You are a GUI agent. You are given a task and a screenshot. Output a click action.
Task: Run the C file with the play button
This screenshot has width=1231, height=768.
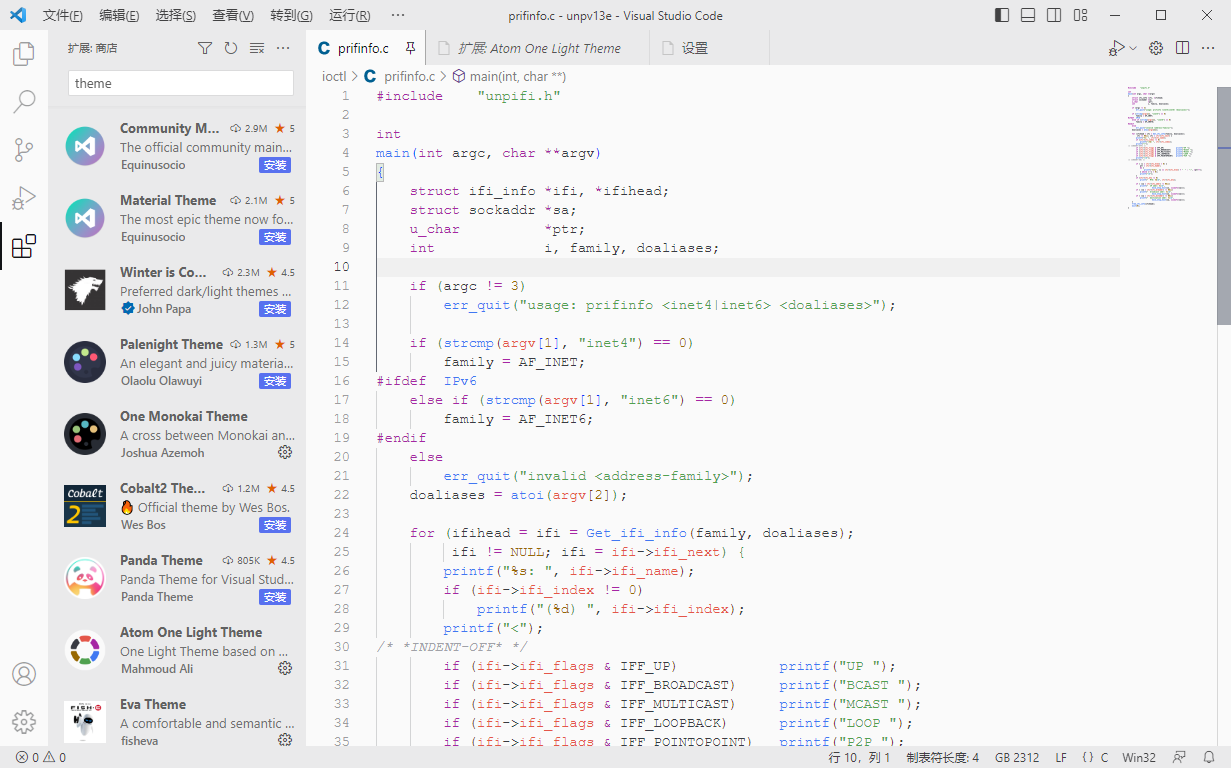coord(1115,48)
